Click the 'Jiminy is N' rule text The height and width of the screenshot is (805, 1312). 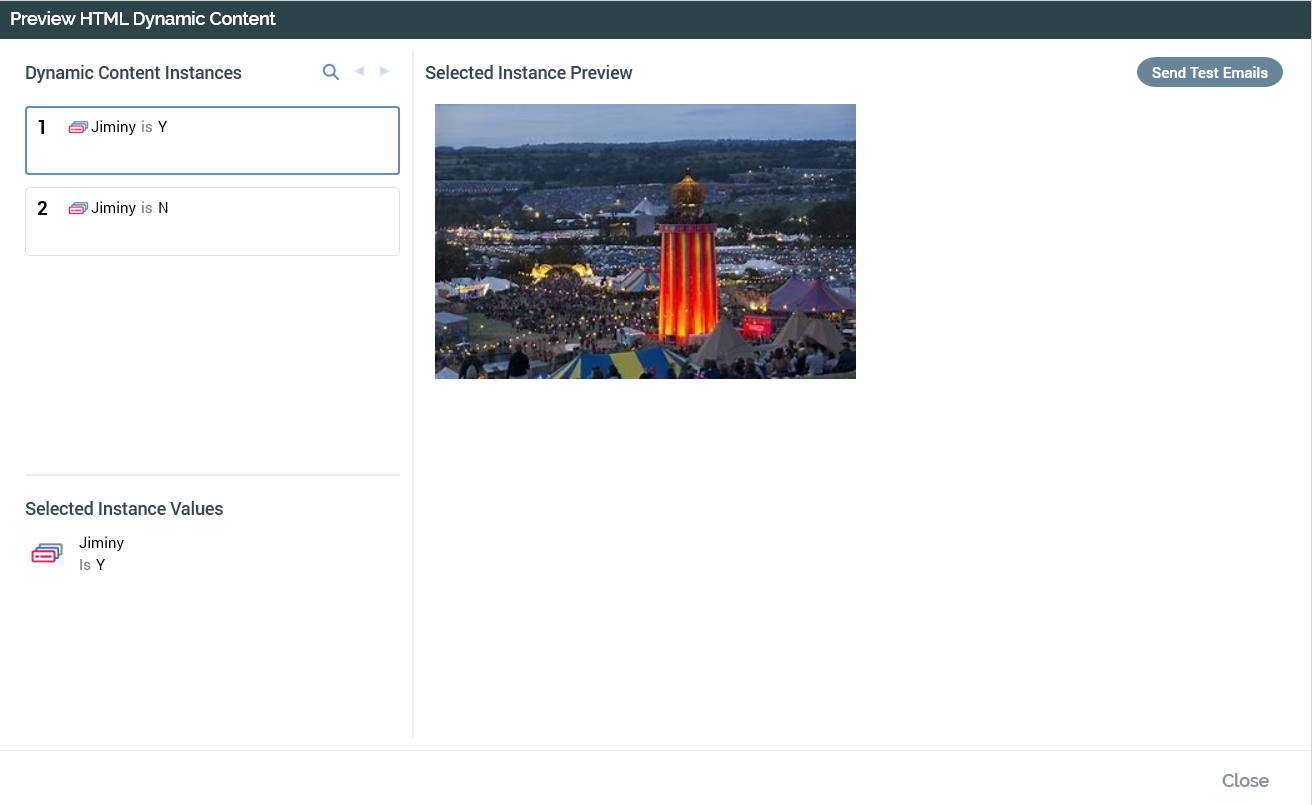(129, 209)
